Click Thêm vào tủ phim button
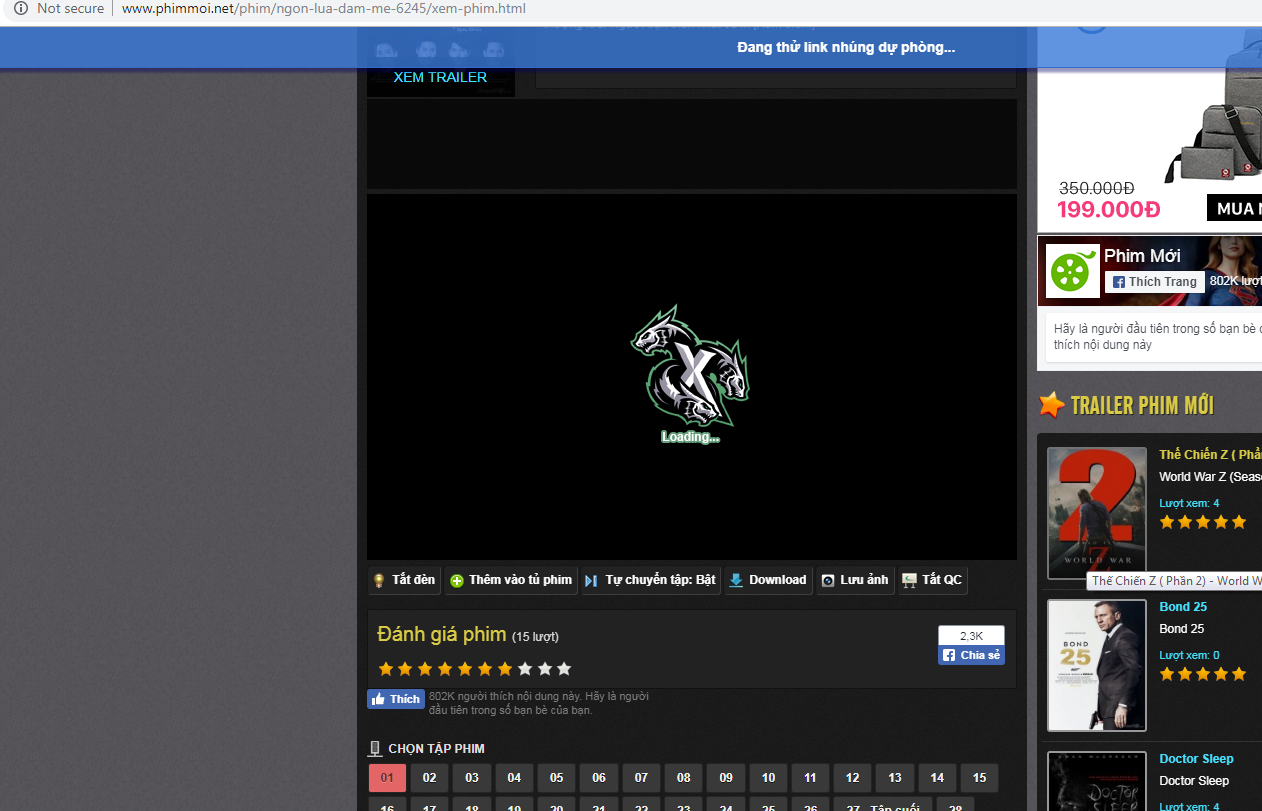Screen dimensions: 1262x811 coord(511,580)
